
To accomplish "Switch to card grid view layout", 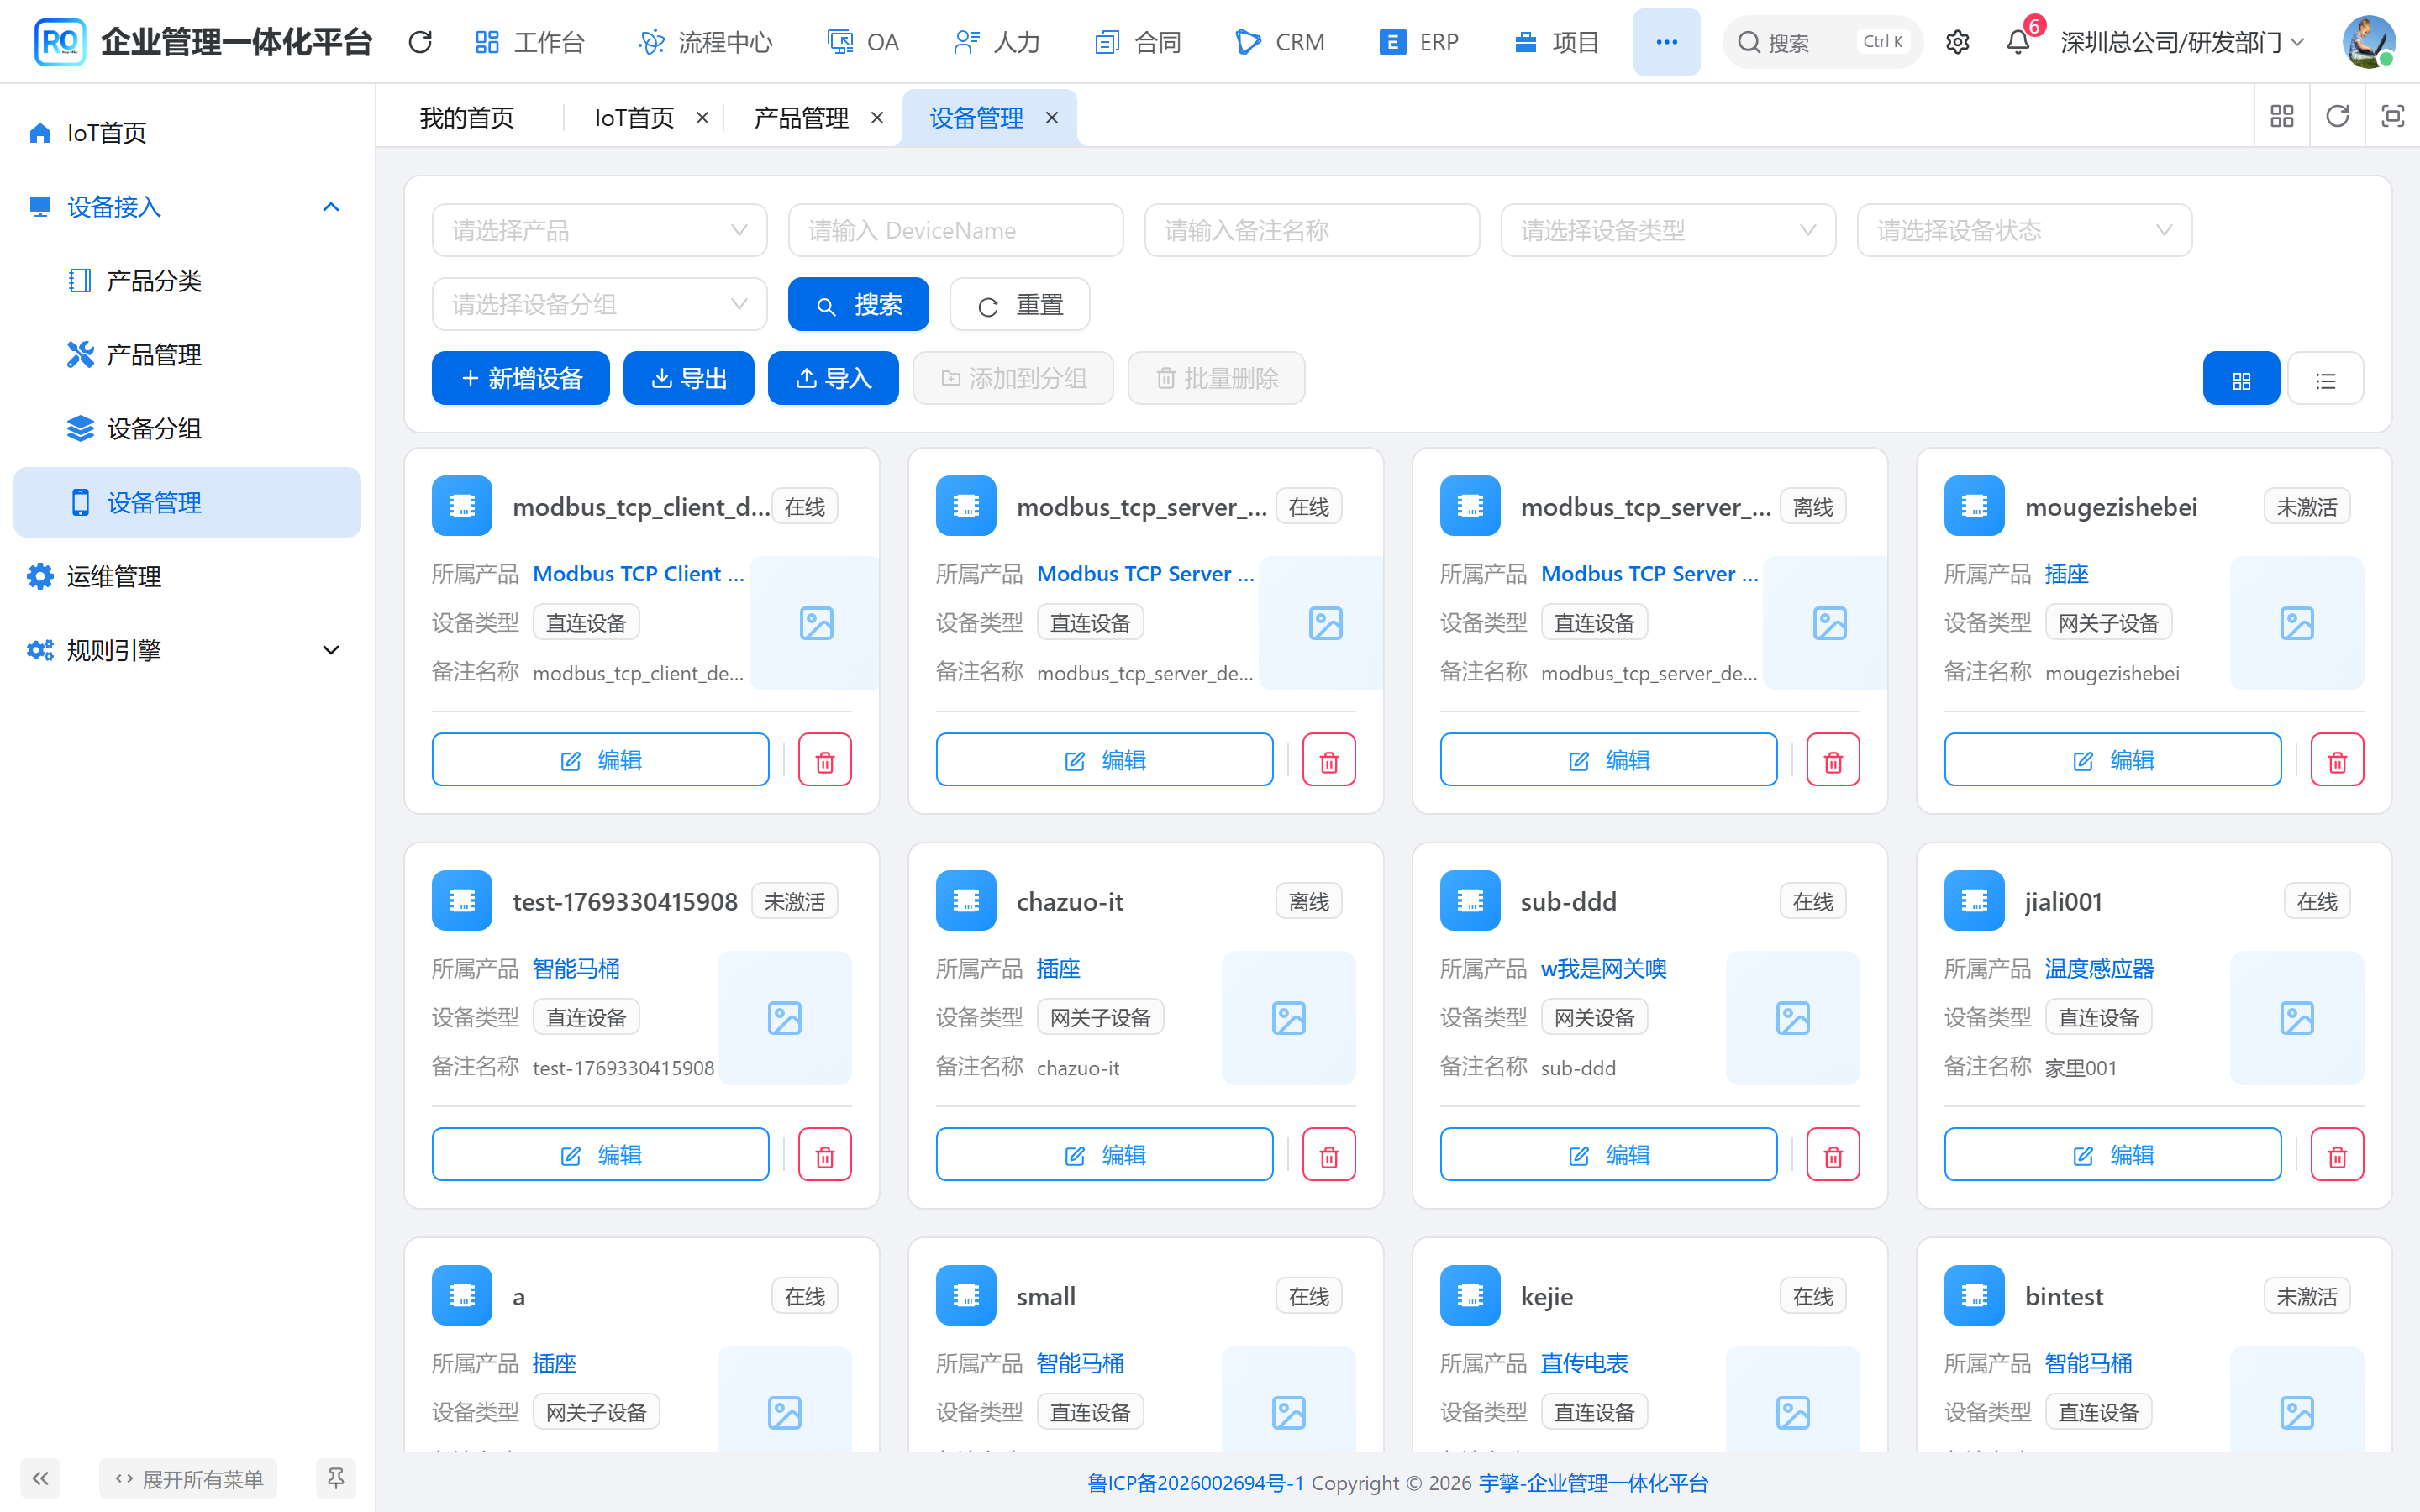I will pyautogui.click(x=2241, y=379).
